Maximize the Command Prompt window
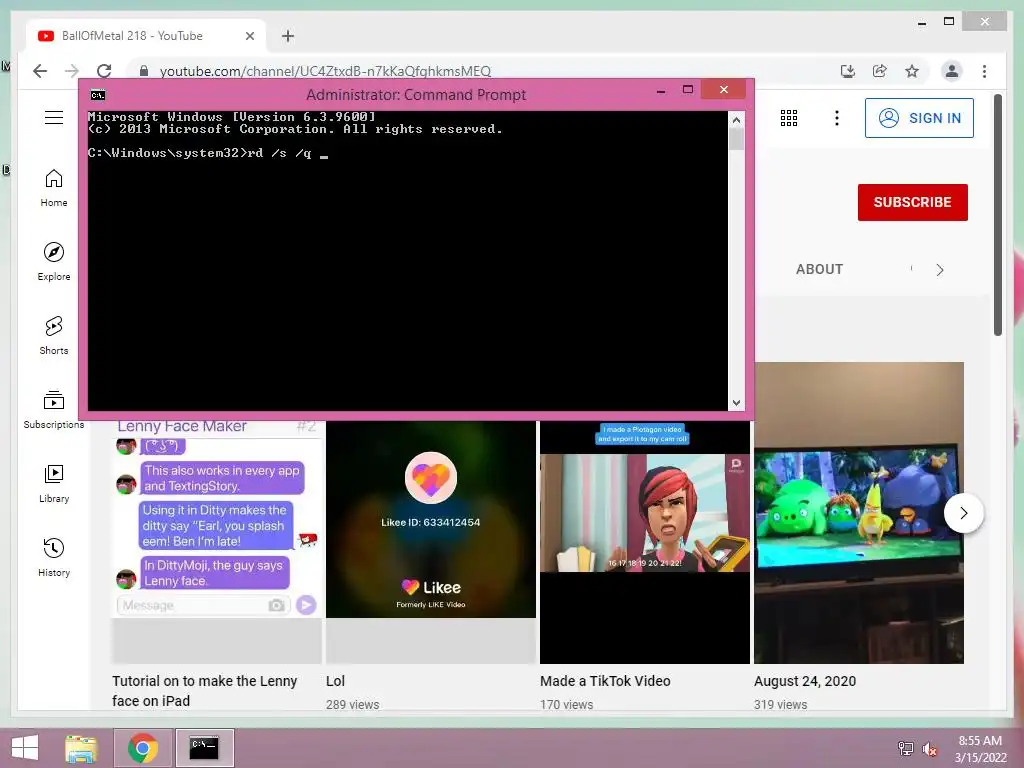 point(688,90)
